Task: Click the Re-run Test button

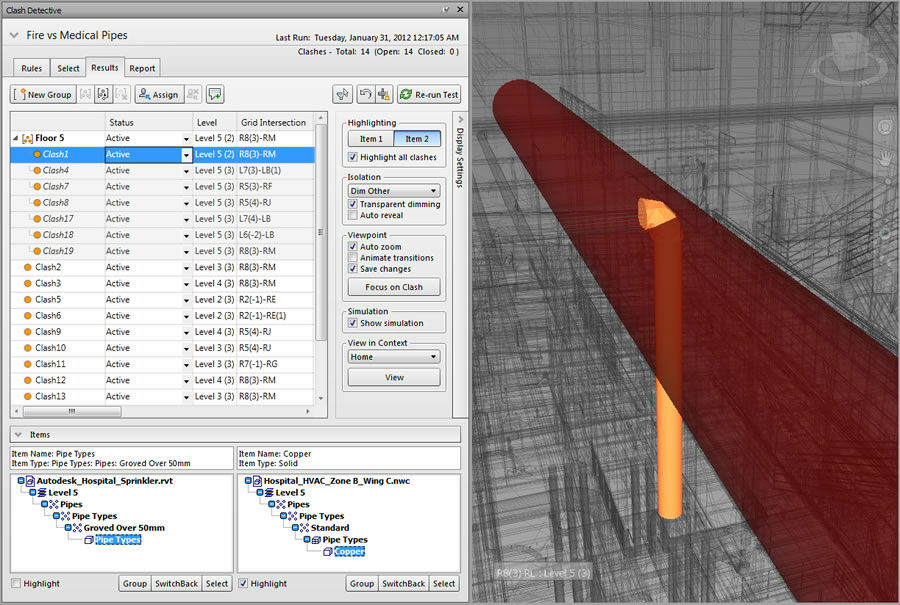Action: click(x=428, y=95)
